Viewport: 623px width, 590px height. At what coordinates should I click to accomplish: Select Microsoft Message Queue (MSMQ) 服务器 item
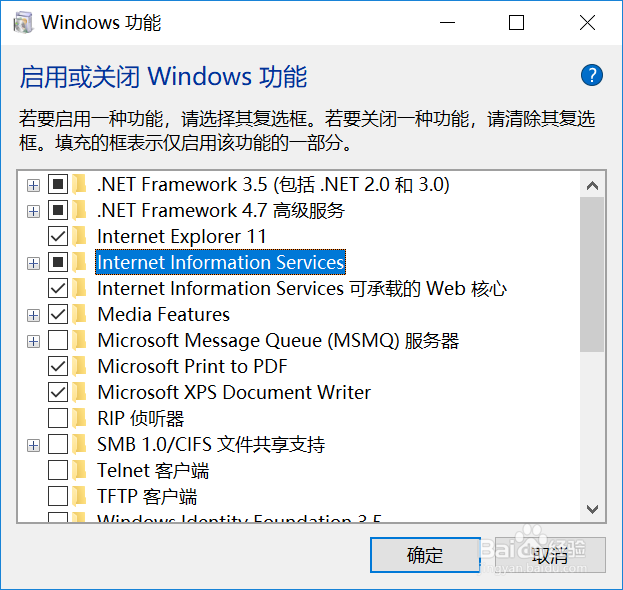[278, 340]
